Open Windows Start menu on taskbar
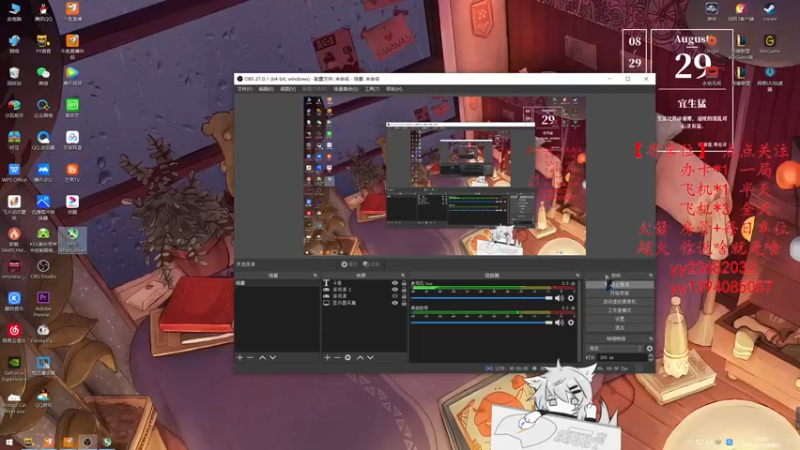Screen dimensions: 800x450 (x=9, y=442)
